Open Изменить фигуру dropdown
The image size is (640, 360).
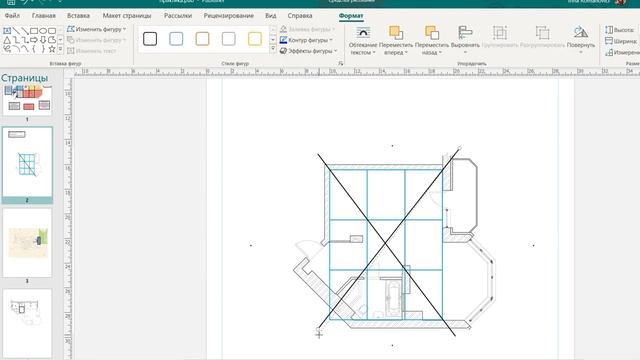coord(96,29)
